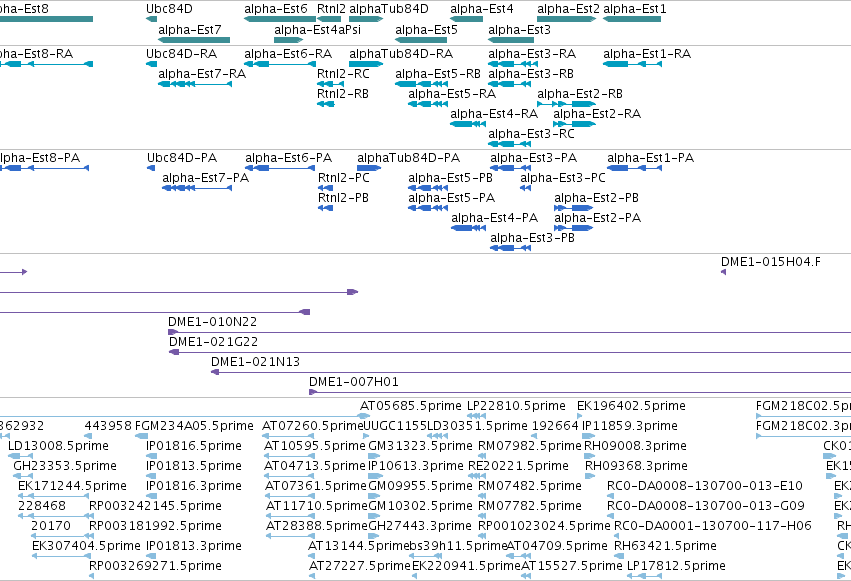The height and width of the screenshot is (581, 851).
Task: Open transcript alphaTub84D-RA
Action: (401, 54)
